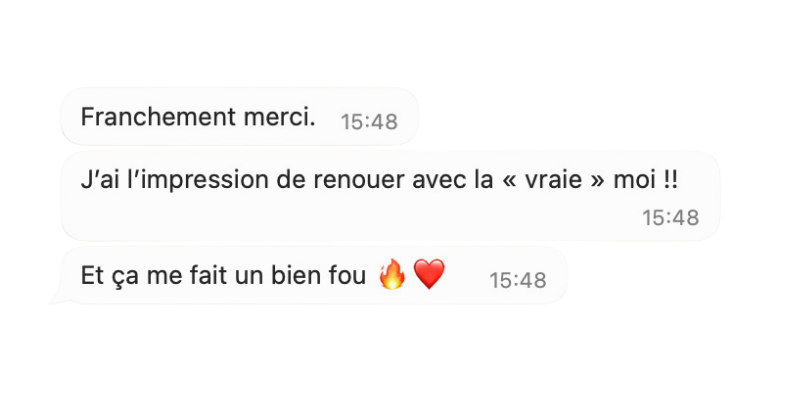Click the fire emoji in the last message
The width and height of the screenshot is (800, 400).
pos(392,274)
